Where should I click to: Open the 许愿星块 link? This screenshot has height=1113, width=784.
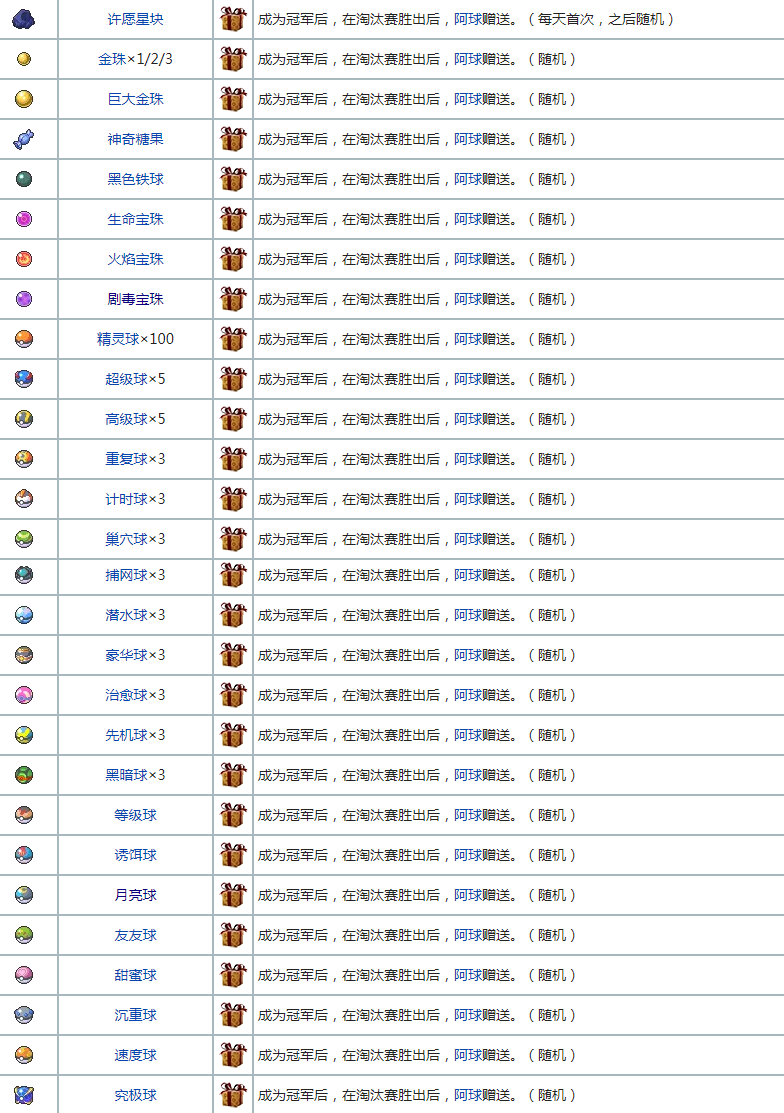(x=136, y=19)
